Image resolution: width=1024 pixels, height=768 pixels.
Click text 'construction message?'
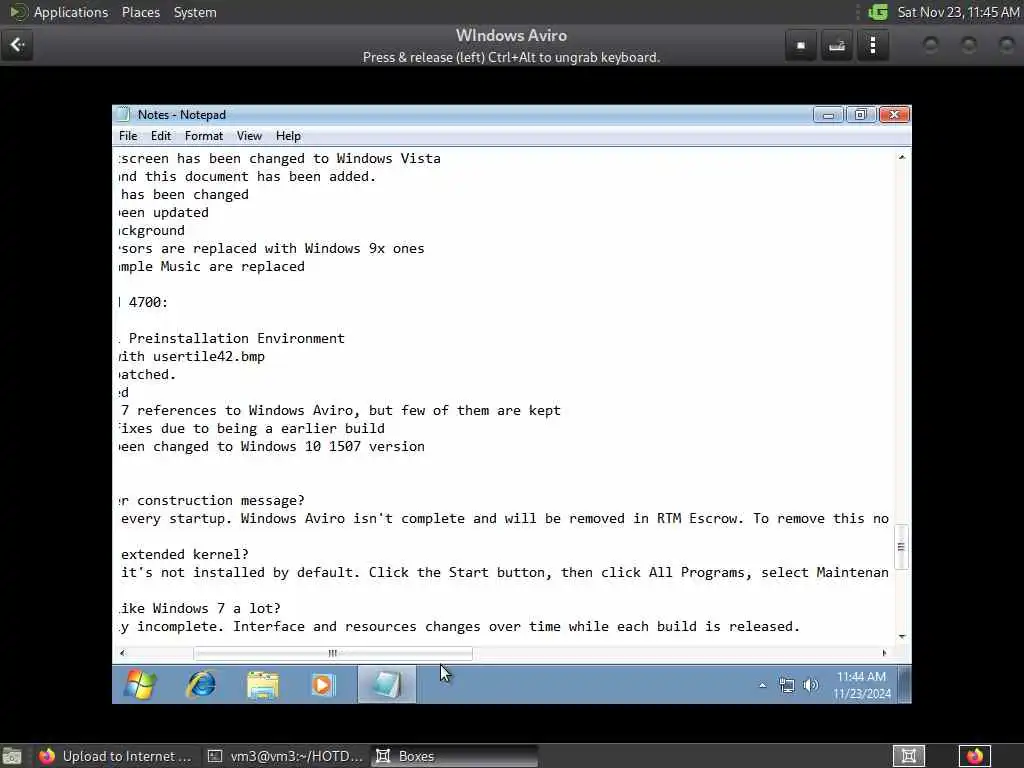click(221, 500)
